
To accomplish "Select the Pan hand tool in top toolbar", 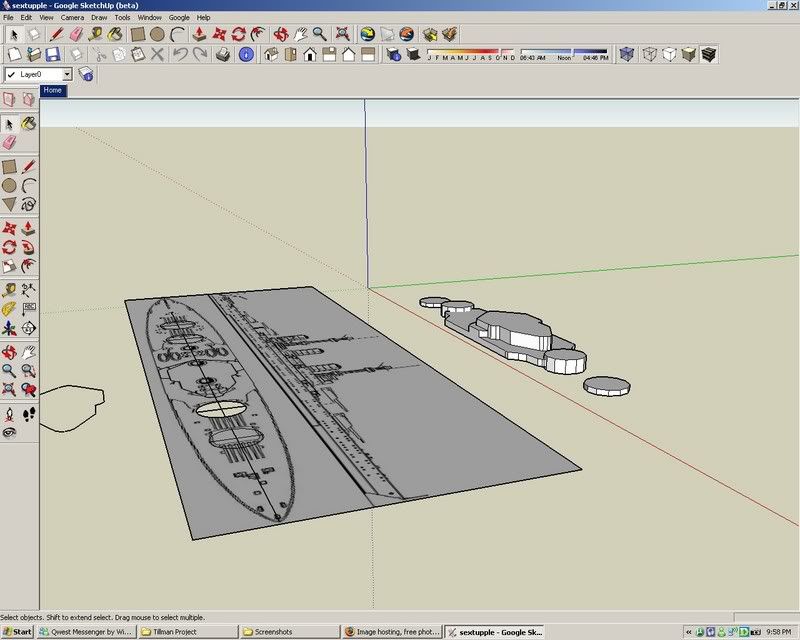I will tap(301, 35).
